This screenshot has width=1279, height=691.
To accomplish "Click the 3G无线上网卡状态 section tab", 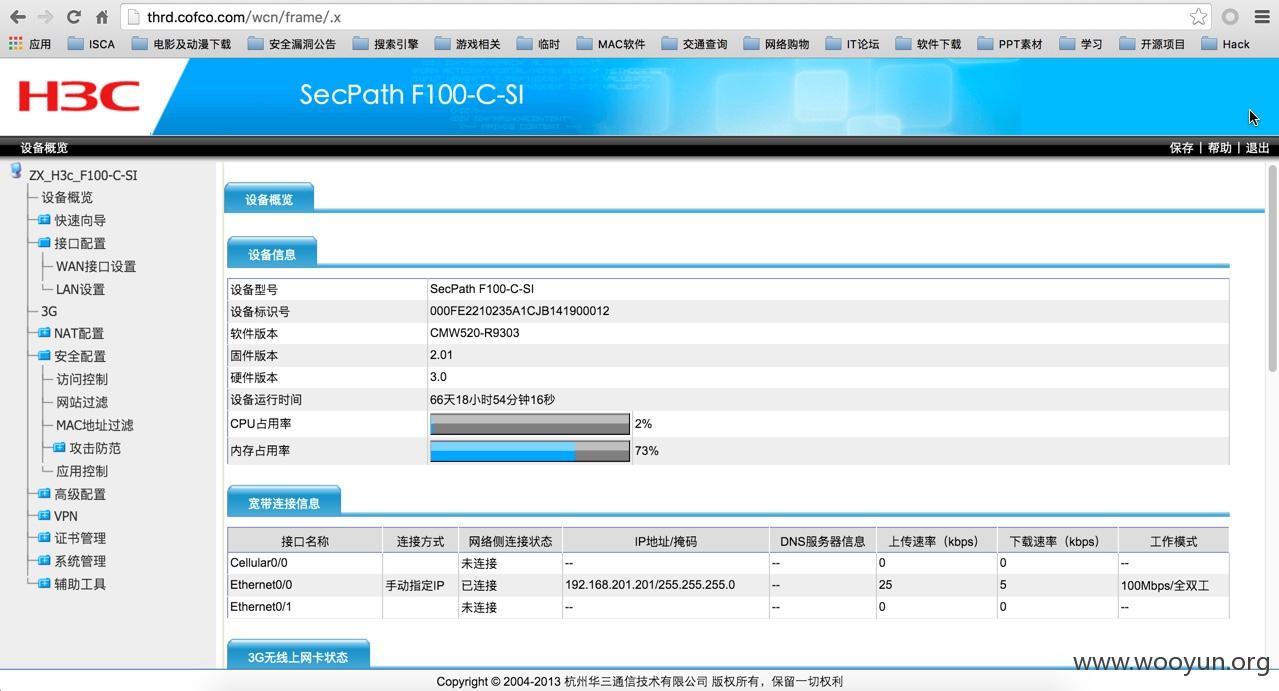I will (x=298, y=657).
